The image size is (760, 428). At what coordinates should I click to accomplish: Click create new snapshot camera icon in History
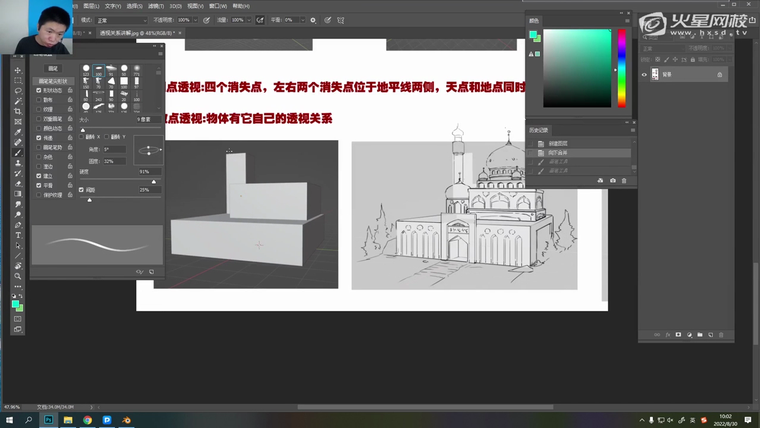pos(612,180)
